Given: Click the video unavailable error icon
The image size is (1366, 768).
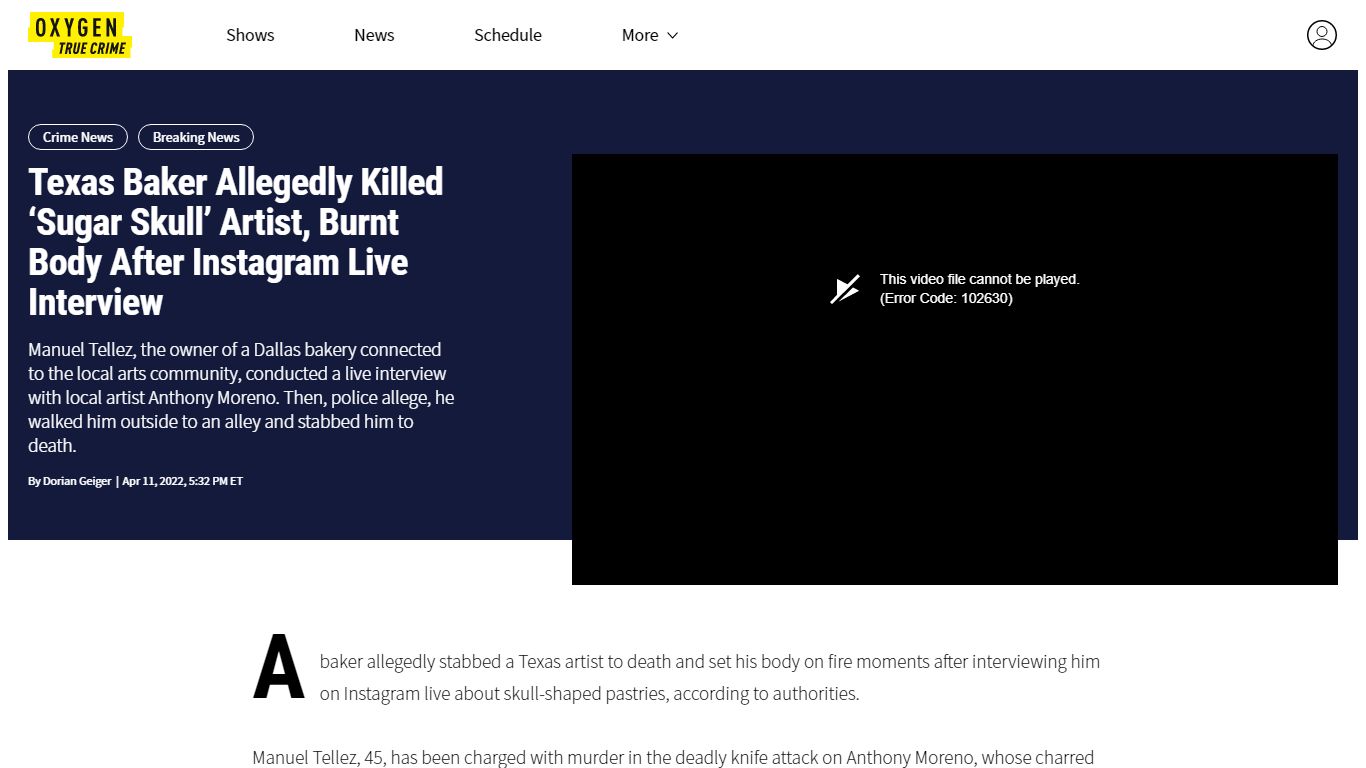Looking at the screenshot, I should pyautogui.click(x=845, y=289).
